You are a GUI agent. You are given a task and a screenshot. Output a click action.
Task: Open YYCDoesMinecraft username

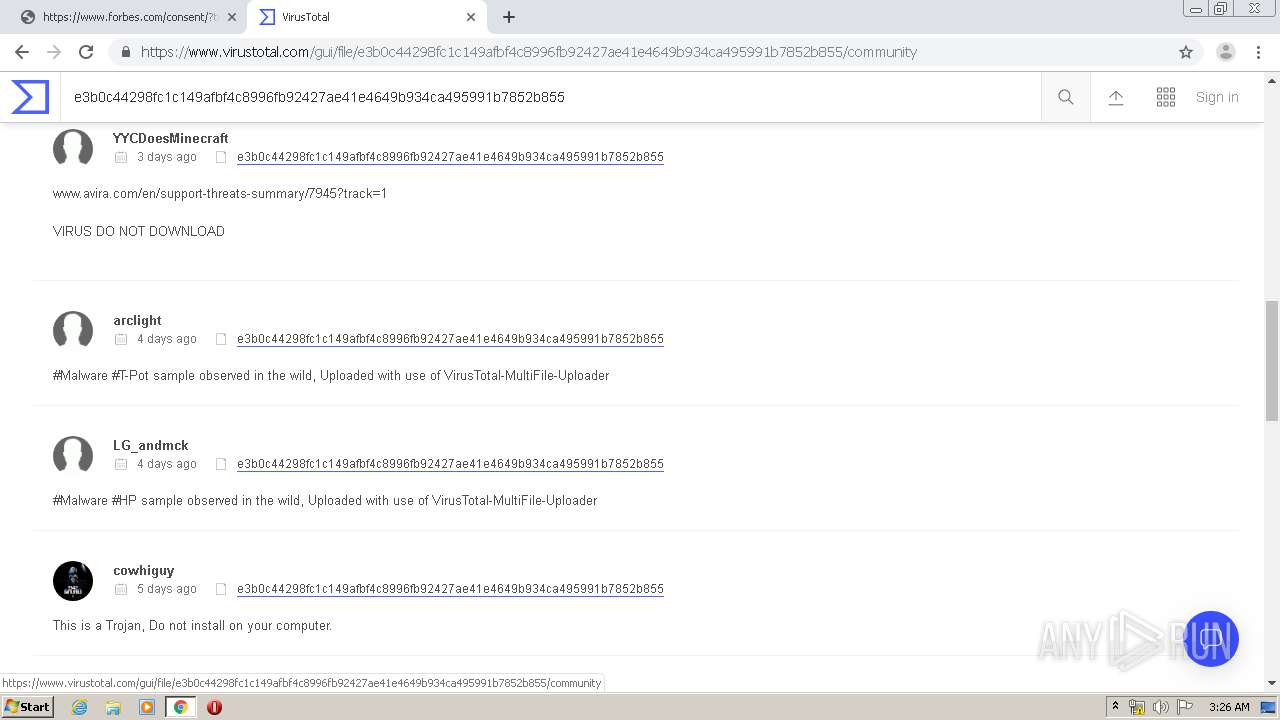click(x=171, y=138)
